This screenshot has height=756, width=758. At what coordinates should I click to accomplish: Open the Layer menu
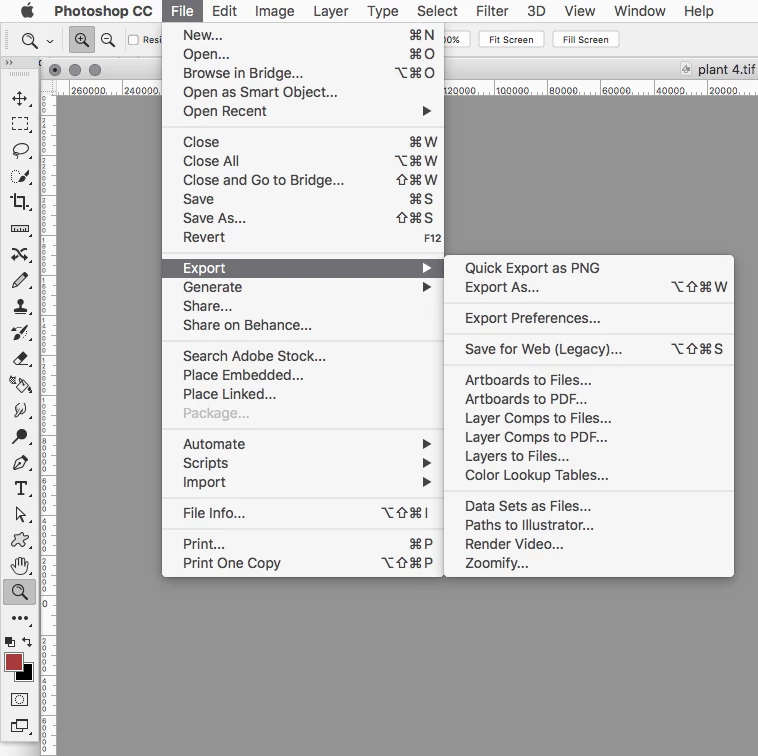pyautogui.click(x=331, y=11)
